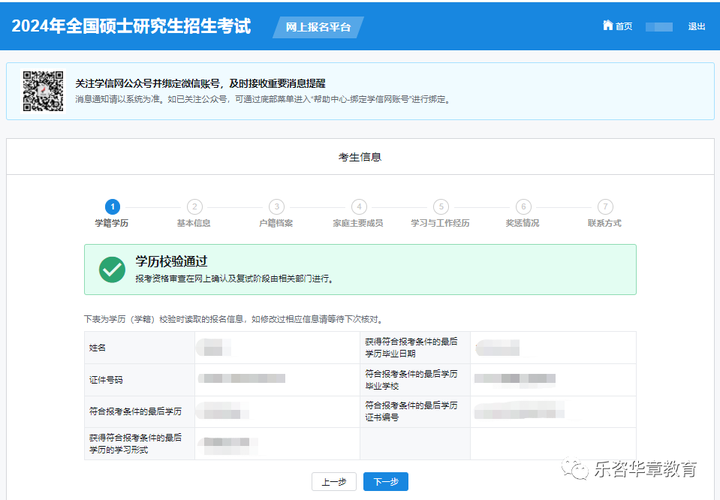
Task: Click the WeChat QR code image
Action: tap(42, 91)
